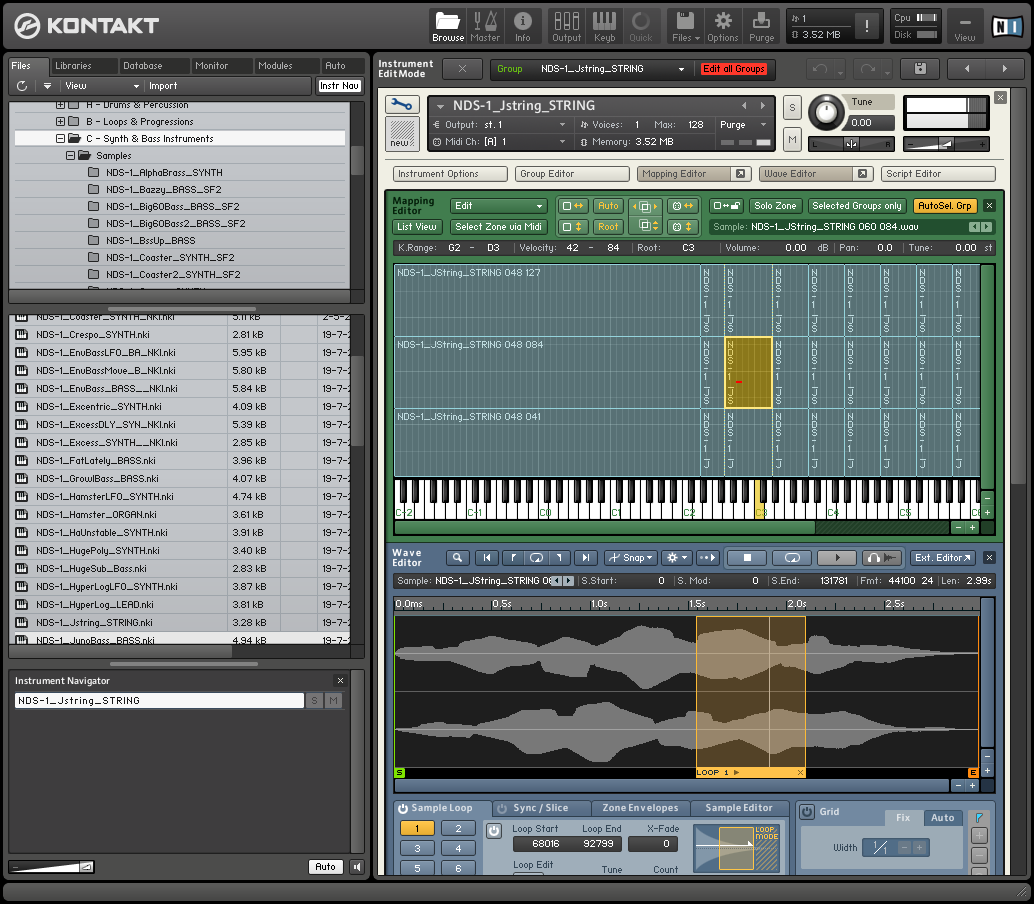
Task: Click the save instrument disk icon
Action: pos(921,69)
